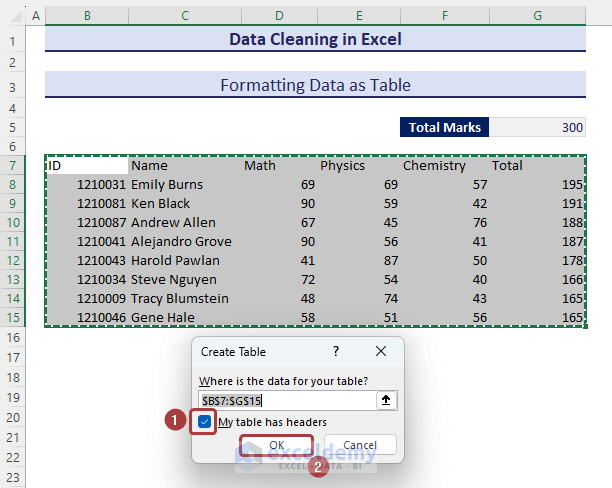612x488 pixels.
Task: Click the ID header cell
Action: click(x=87, y=166)
